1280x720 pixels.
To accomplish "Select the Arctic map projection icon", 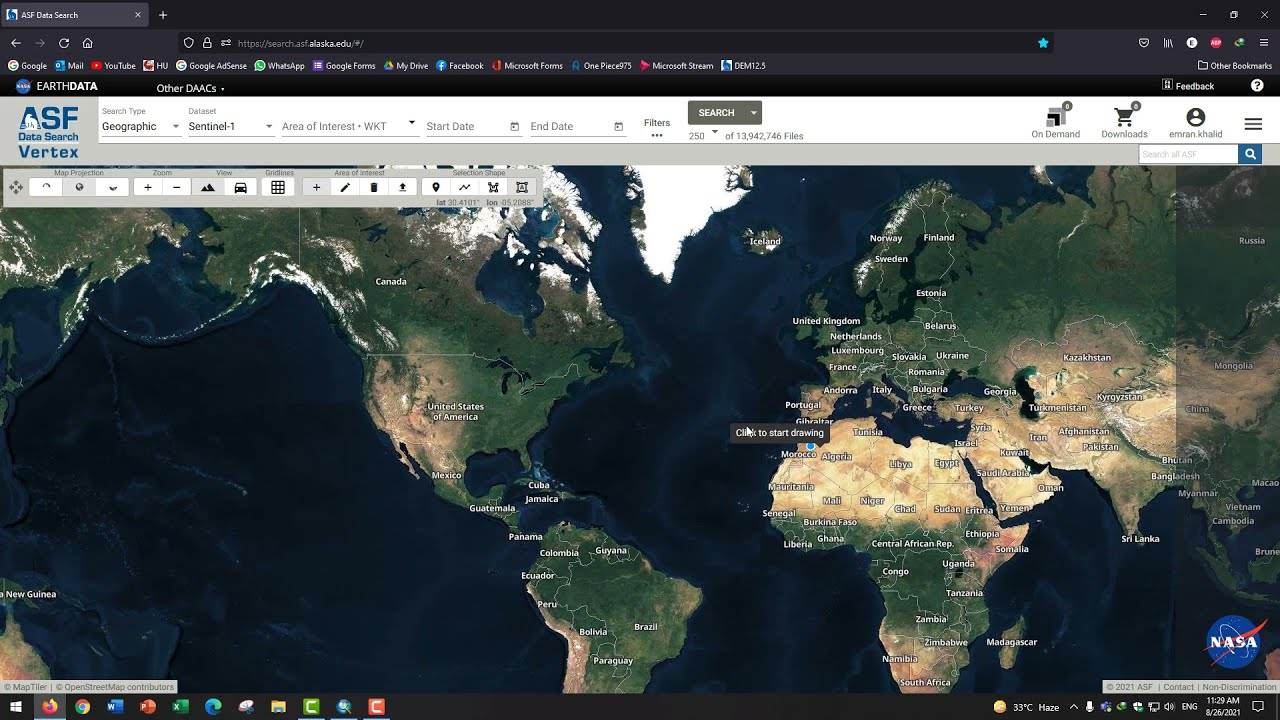I will point(46,187).
